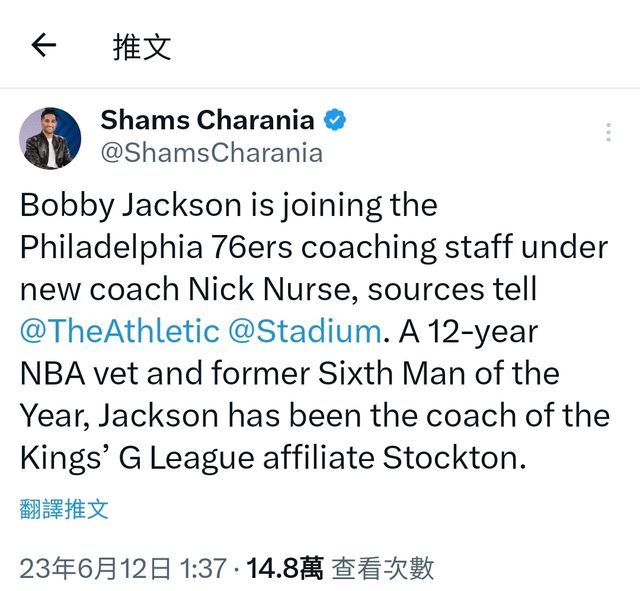Click the 1:37 post time
640x591 pixels.
202,569
